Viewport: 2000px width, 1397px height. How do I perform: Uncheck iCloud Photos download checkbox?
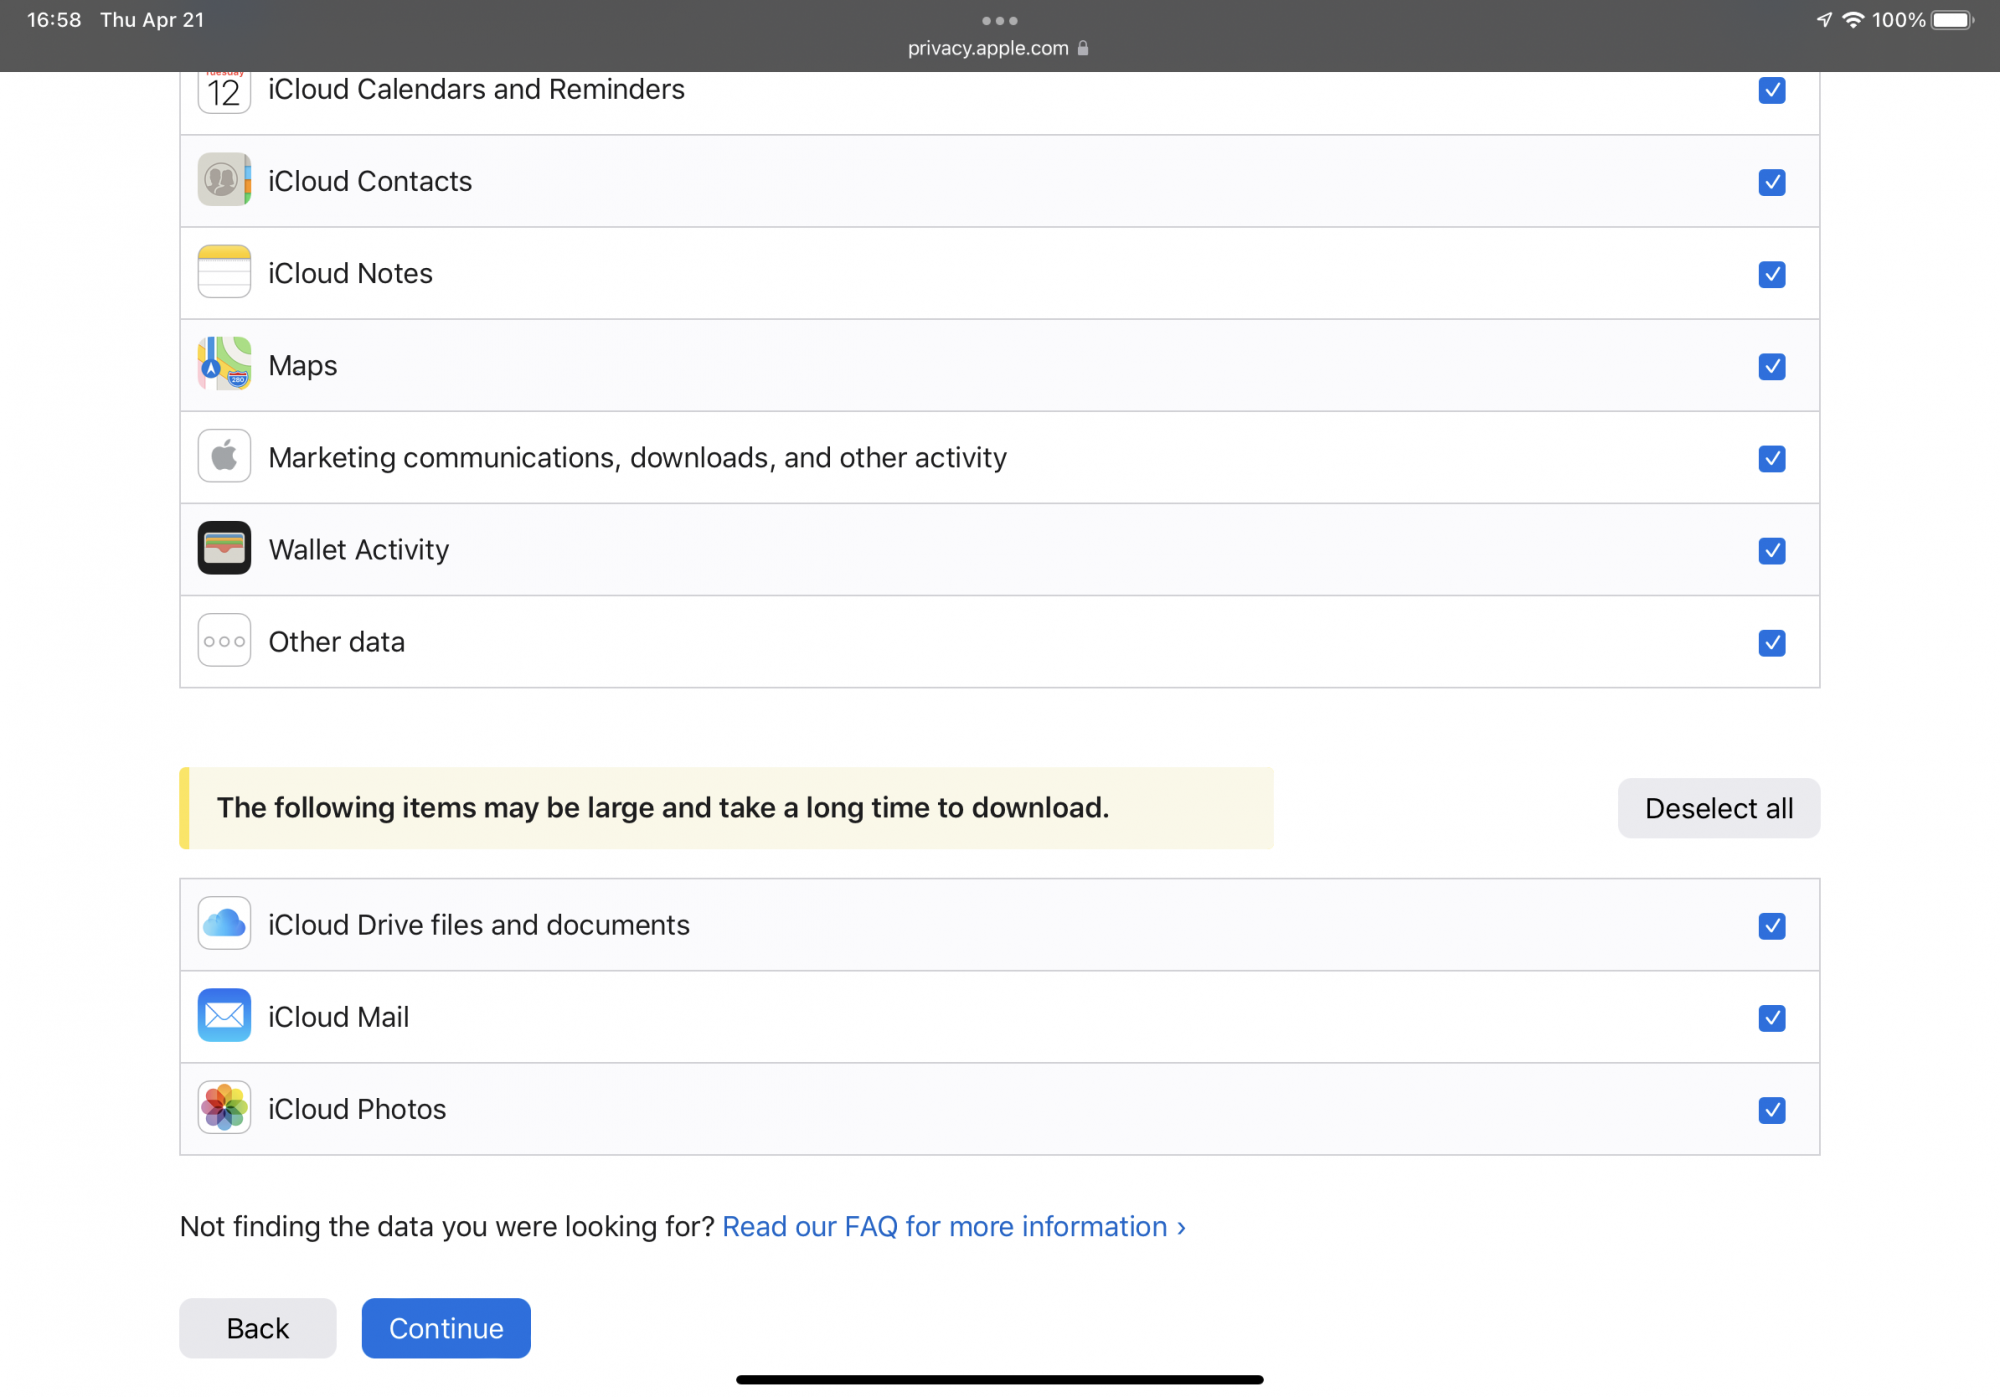1771,1110
